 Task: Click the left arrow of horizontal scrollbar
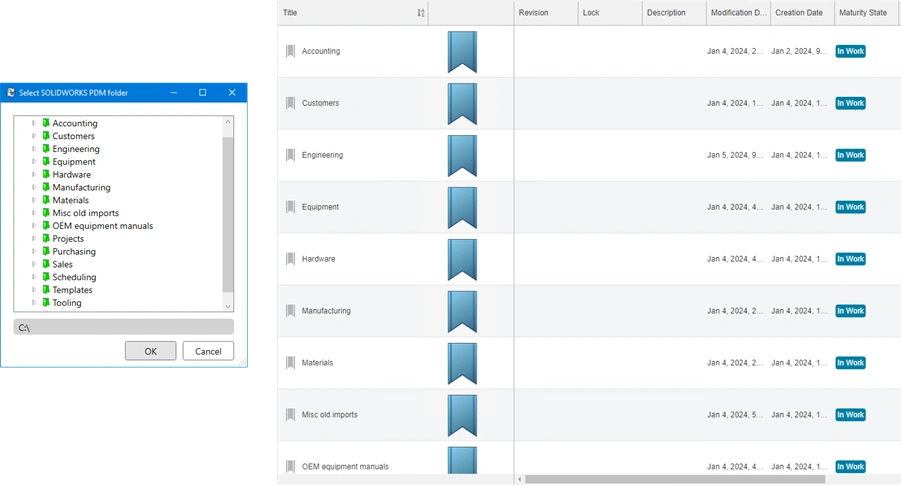click(519, 479)
